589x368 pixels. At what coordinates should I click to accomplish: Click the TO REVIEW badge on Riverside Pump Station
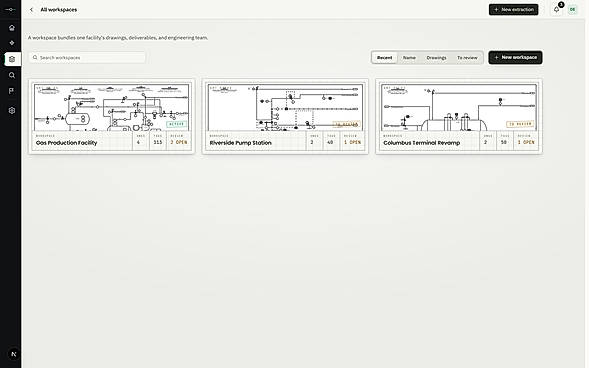(x=347, y=124)
